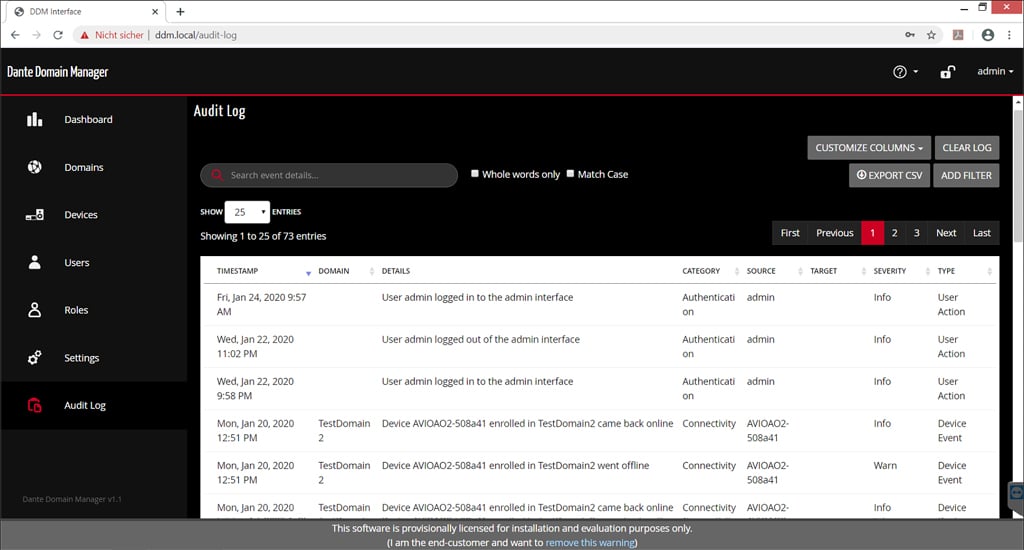
Task: Click the Clear Log button
Action: 967,148
